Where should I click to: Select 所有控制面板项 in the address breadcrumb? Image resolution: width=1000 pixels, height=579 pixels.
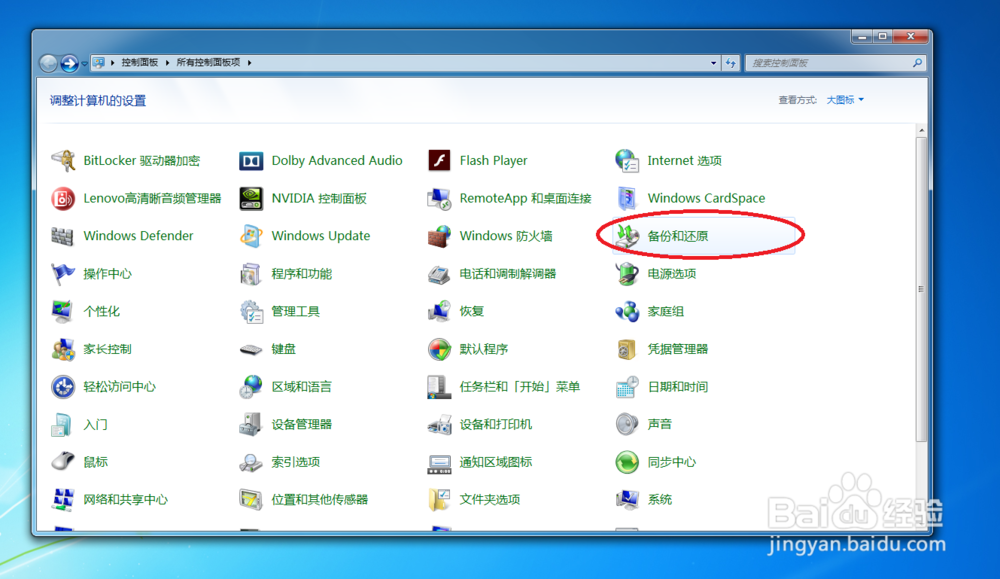tap(208, 62)
